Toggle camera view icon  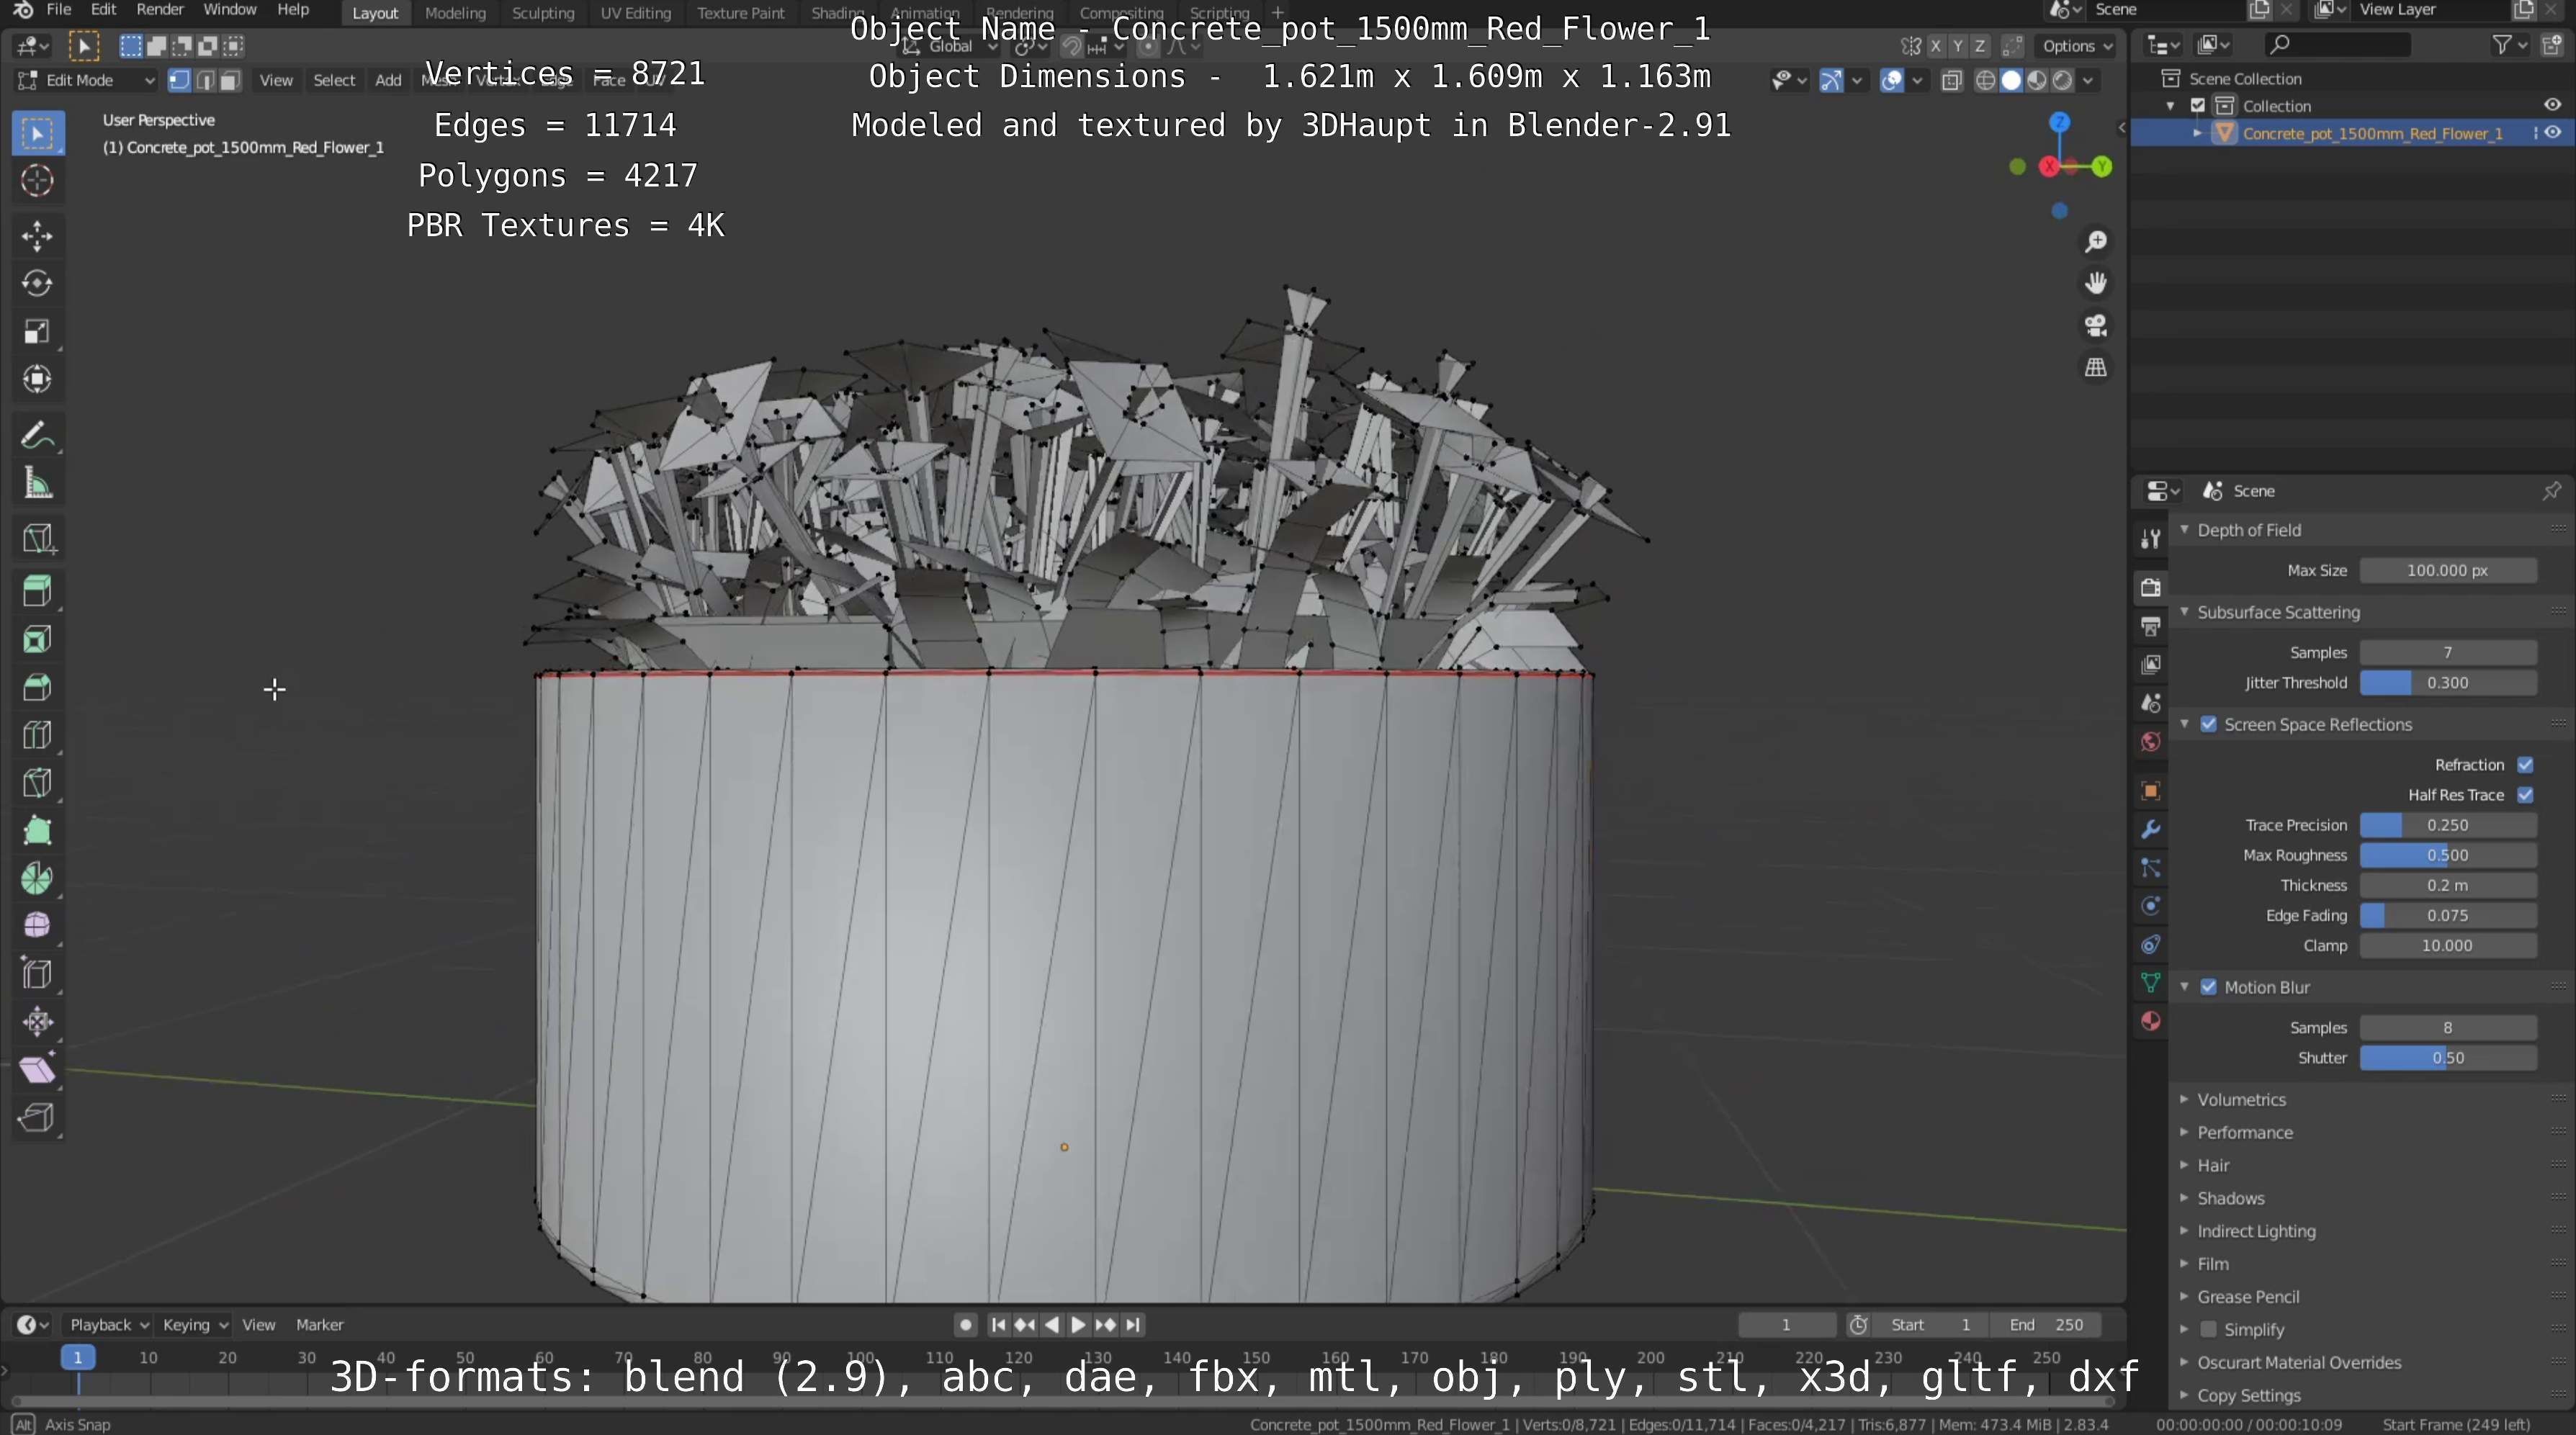click(2095, 326)
